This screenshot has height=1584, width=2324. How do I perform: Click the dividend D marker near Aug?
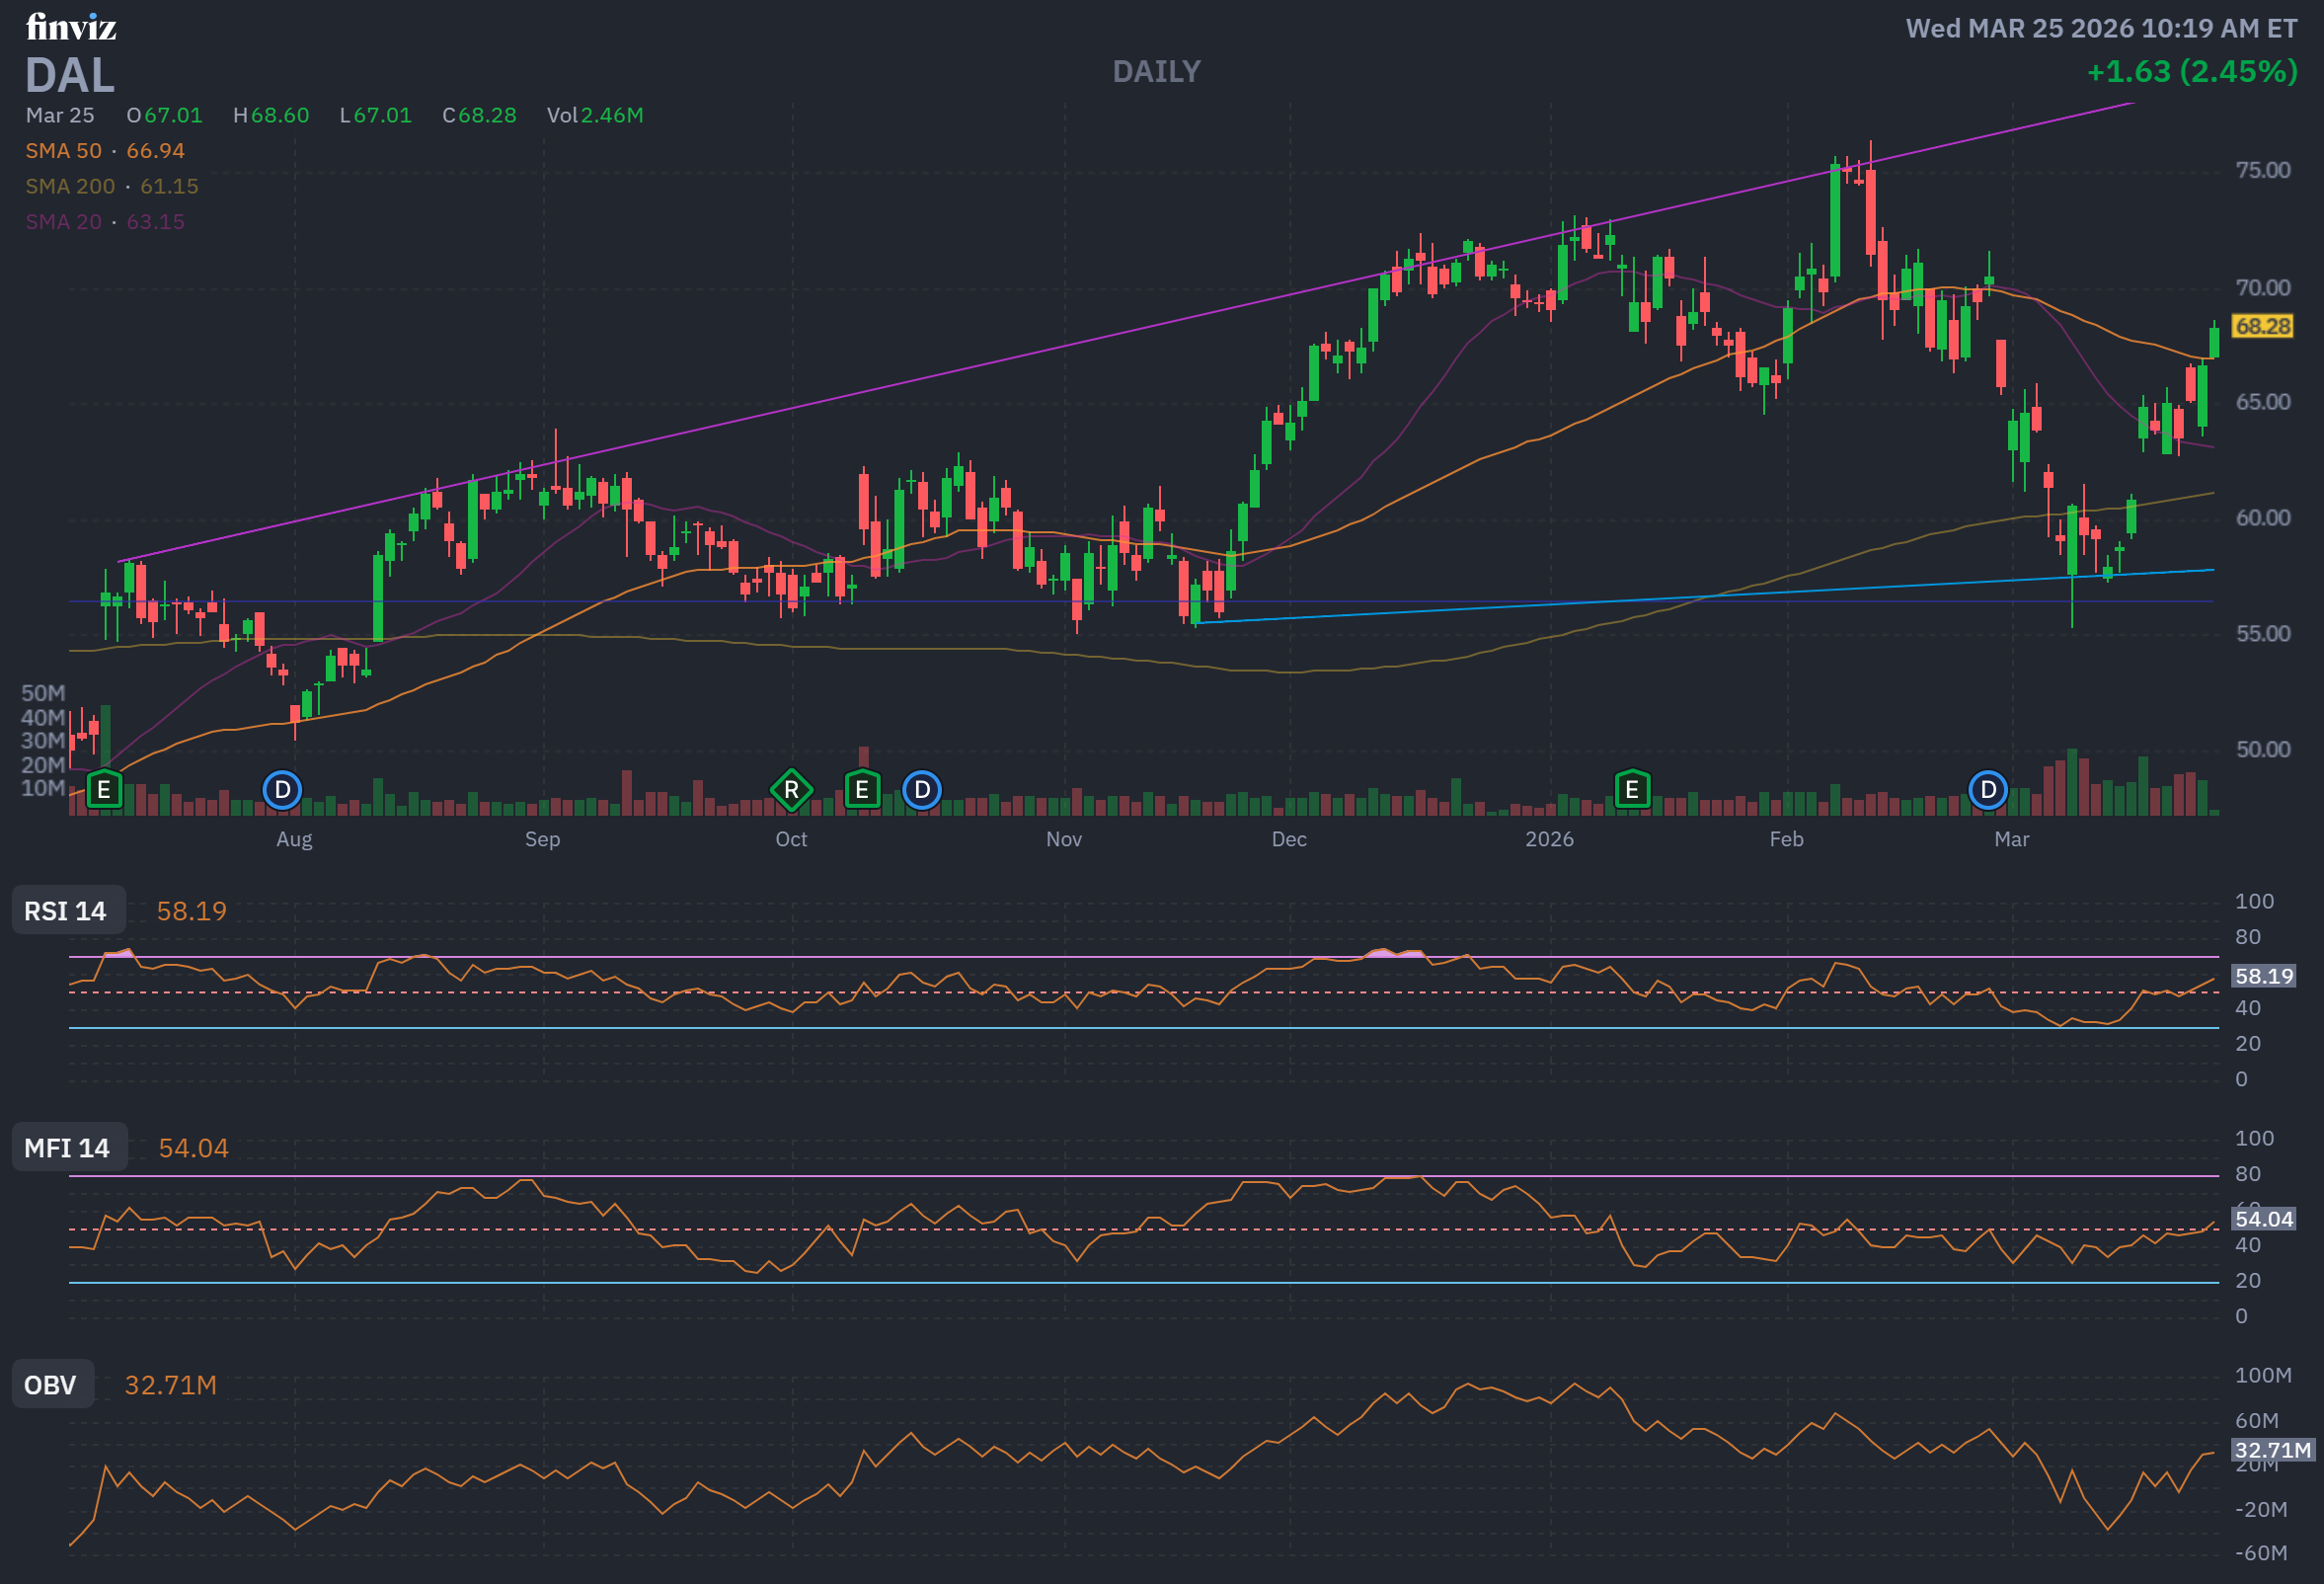pyautogui.click(x=282, y=790)
